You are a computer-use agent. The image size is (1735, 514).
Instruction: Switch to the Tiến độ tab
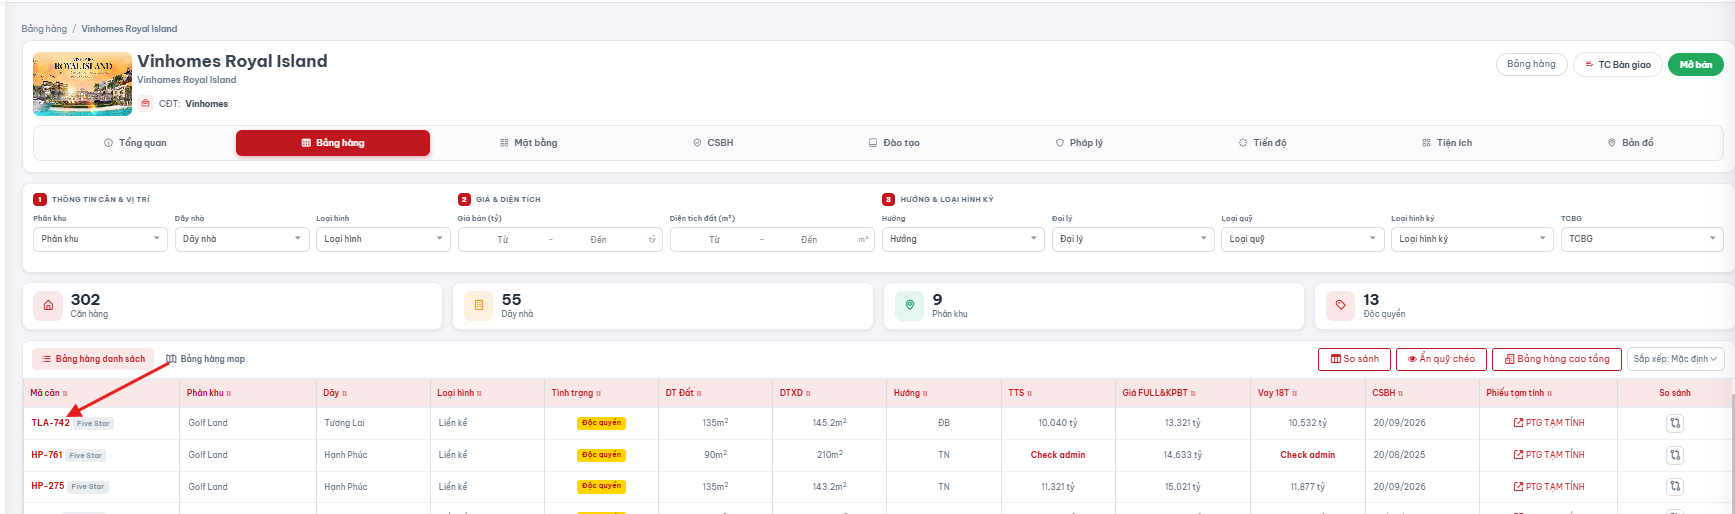point(1262,143)
